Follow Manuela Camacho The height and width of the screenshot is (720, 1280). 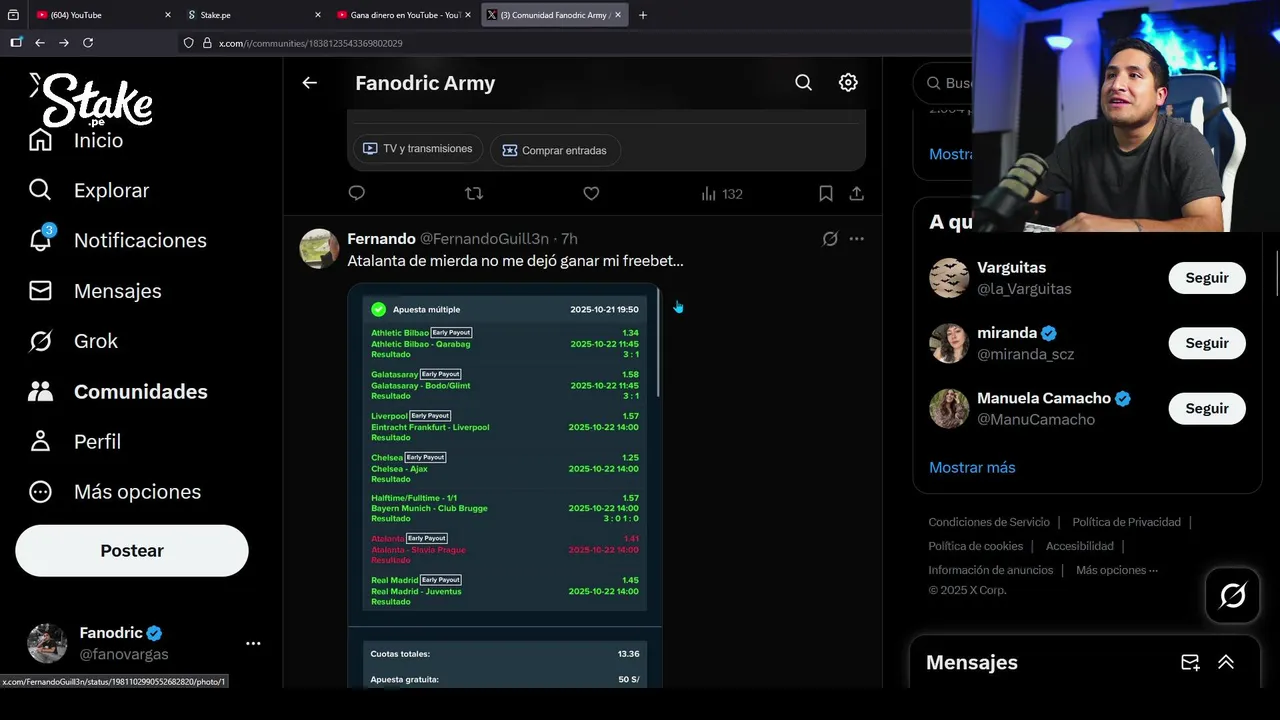[x=1207, y=408]
